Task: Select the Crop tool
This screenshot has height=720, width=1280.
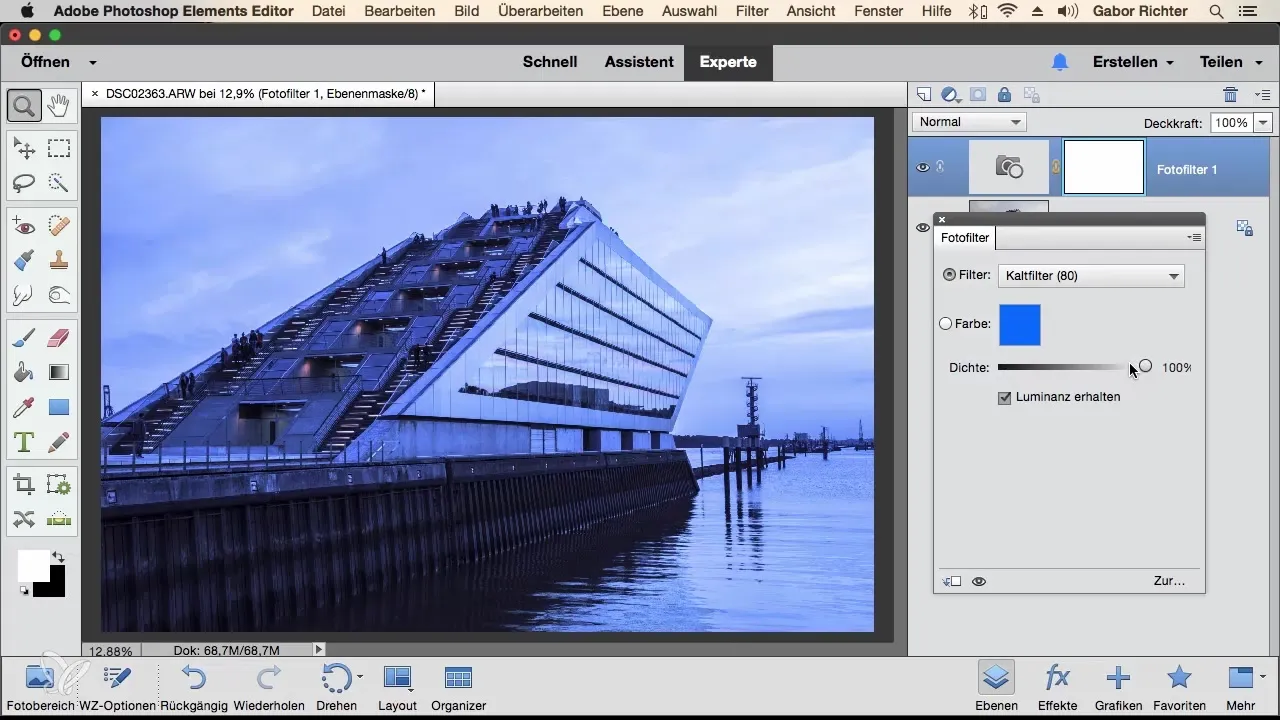Action: coord(24,485)
